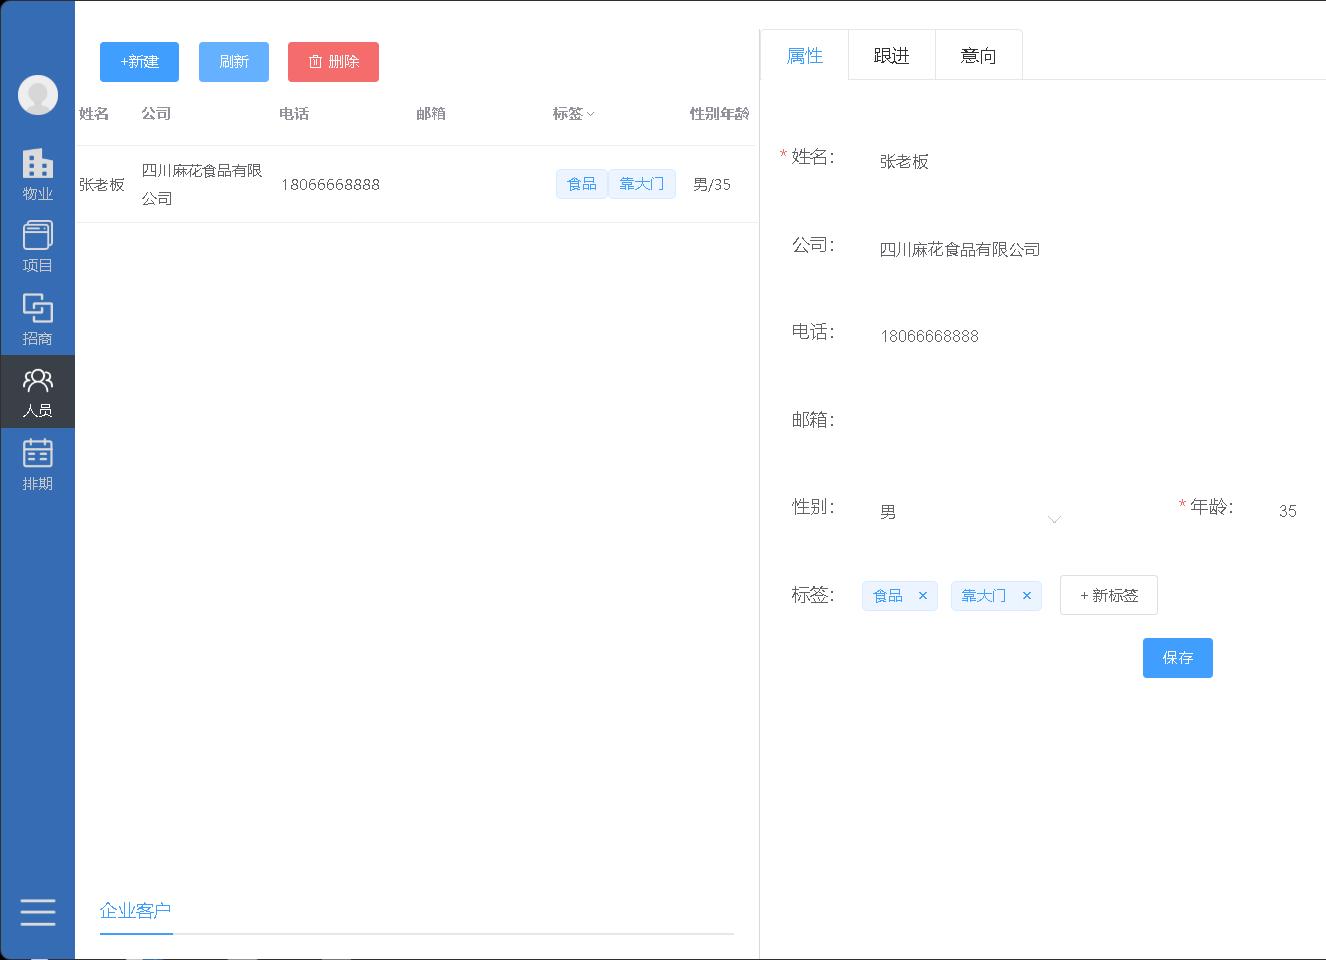Image resolution: width=1326 pixels, height=960 pixels.
Task: Add a new tag with +新标签
Action: (1108, 594)
